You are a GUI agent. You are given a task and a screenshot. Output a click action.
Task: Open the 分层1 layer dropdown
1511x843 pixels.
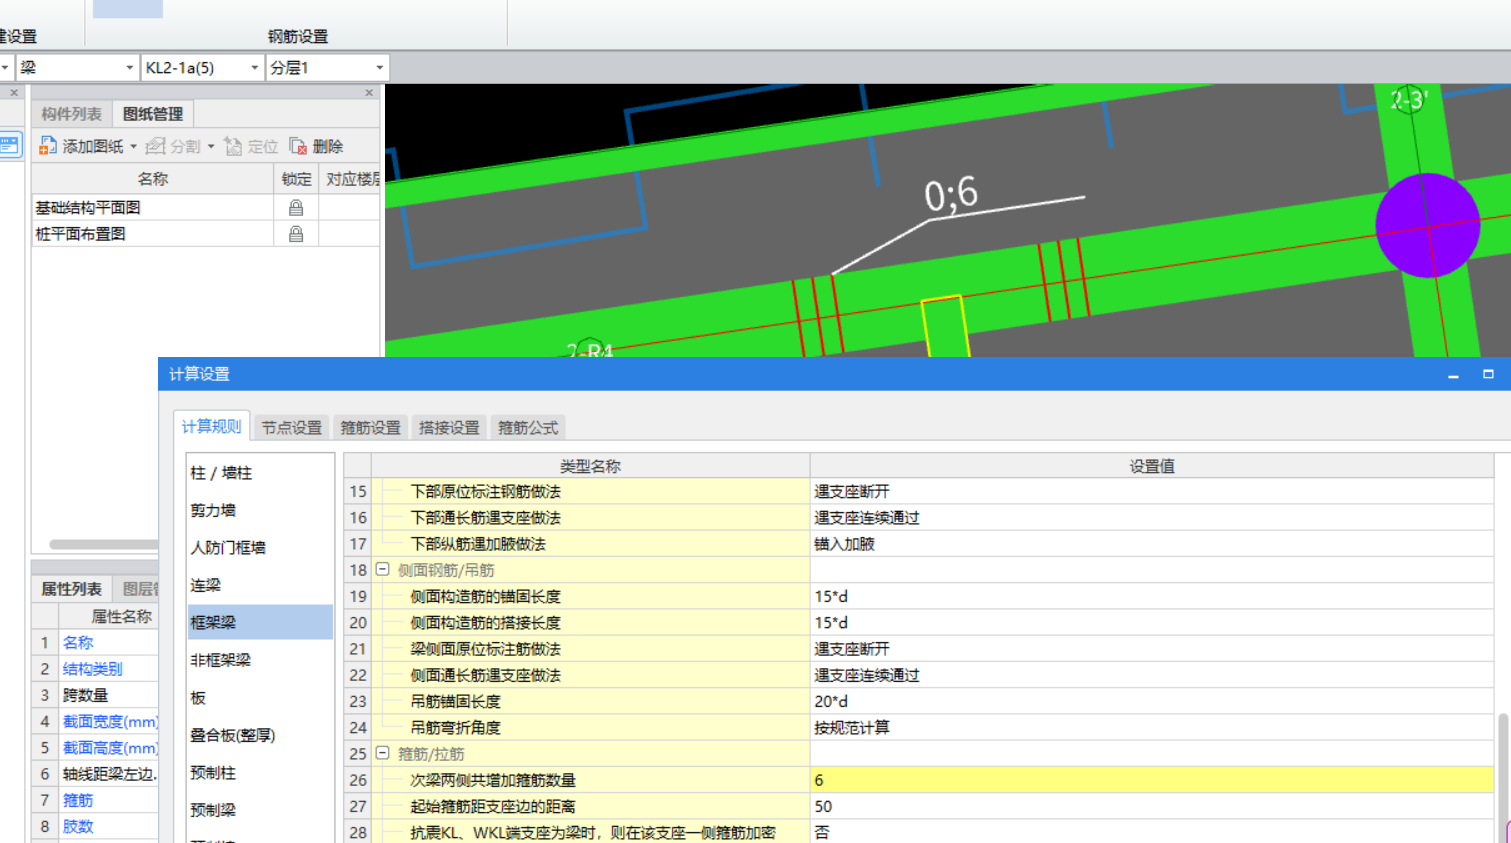coord(379,68)
